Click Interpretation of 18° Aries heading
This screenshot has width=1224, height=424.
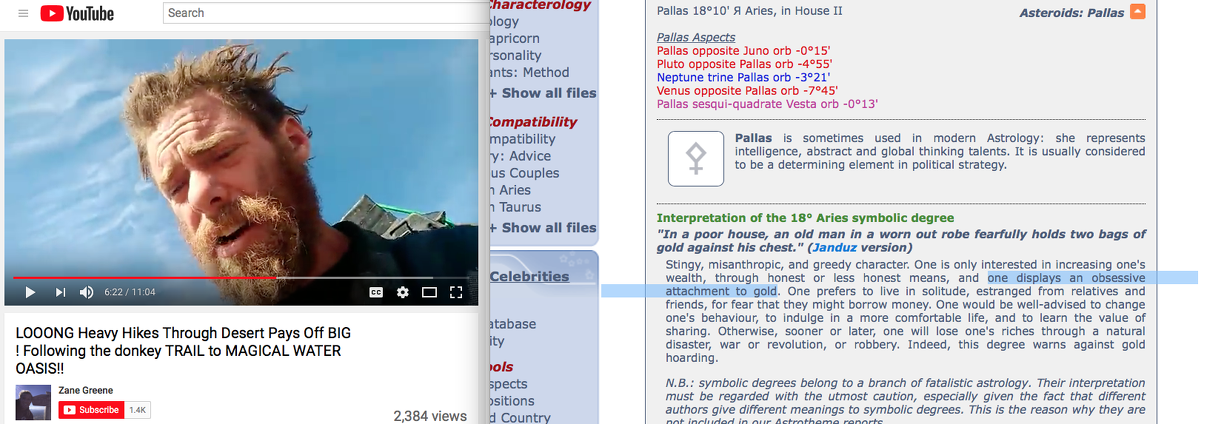tap(805, 218)
